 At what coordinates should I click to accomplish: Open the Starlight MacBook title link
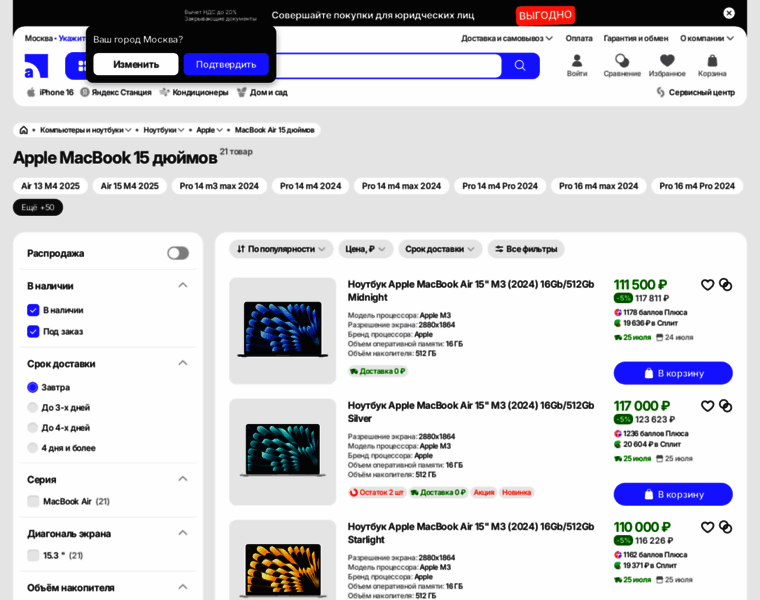(471, 533)
